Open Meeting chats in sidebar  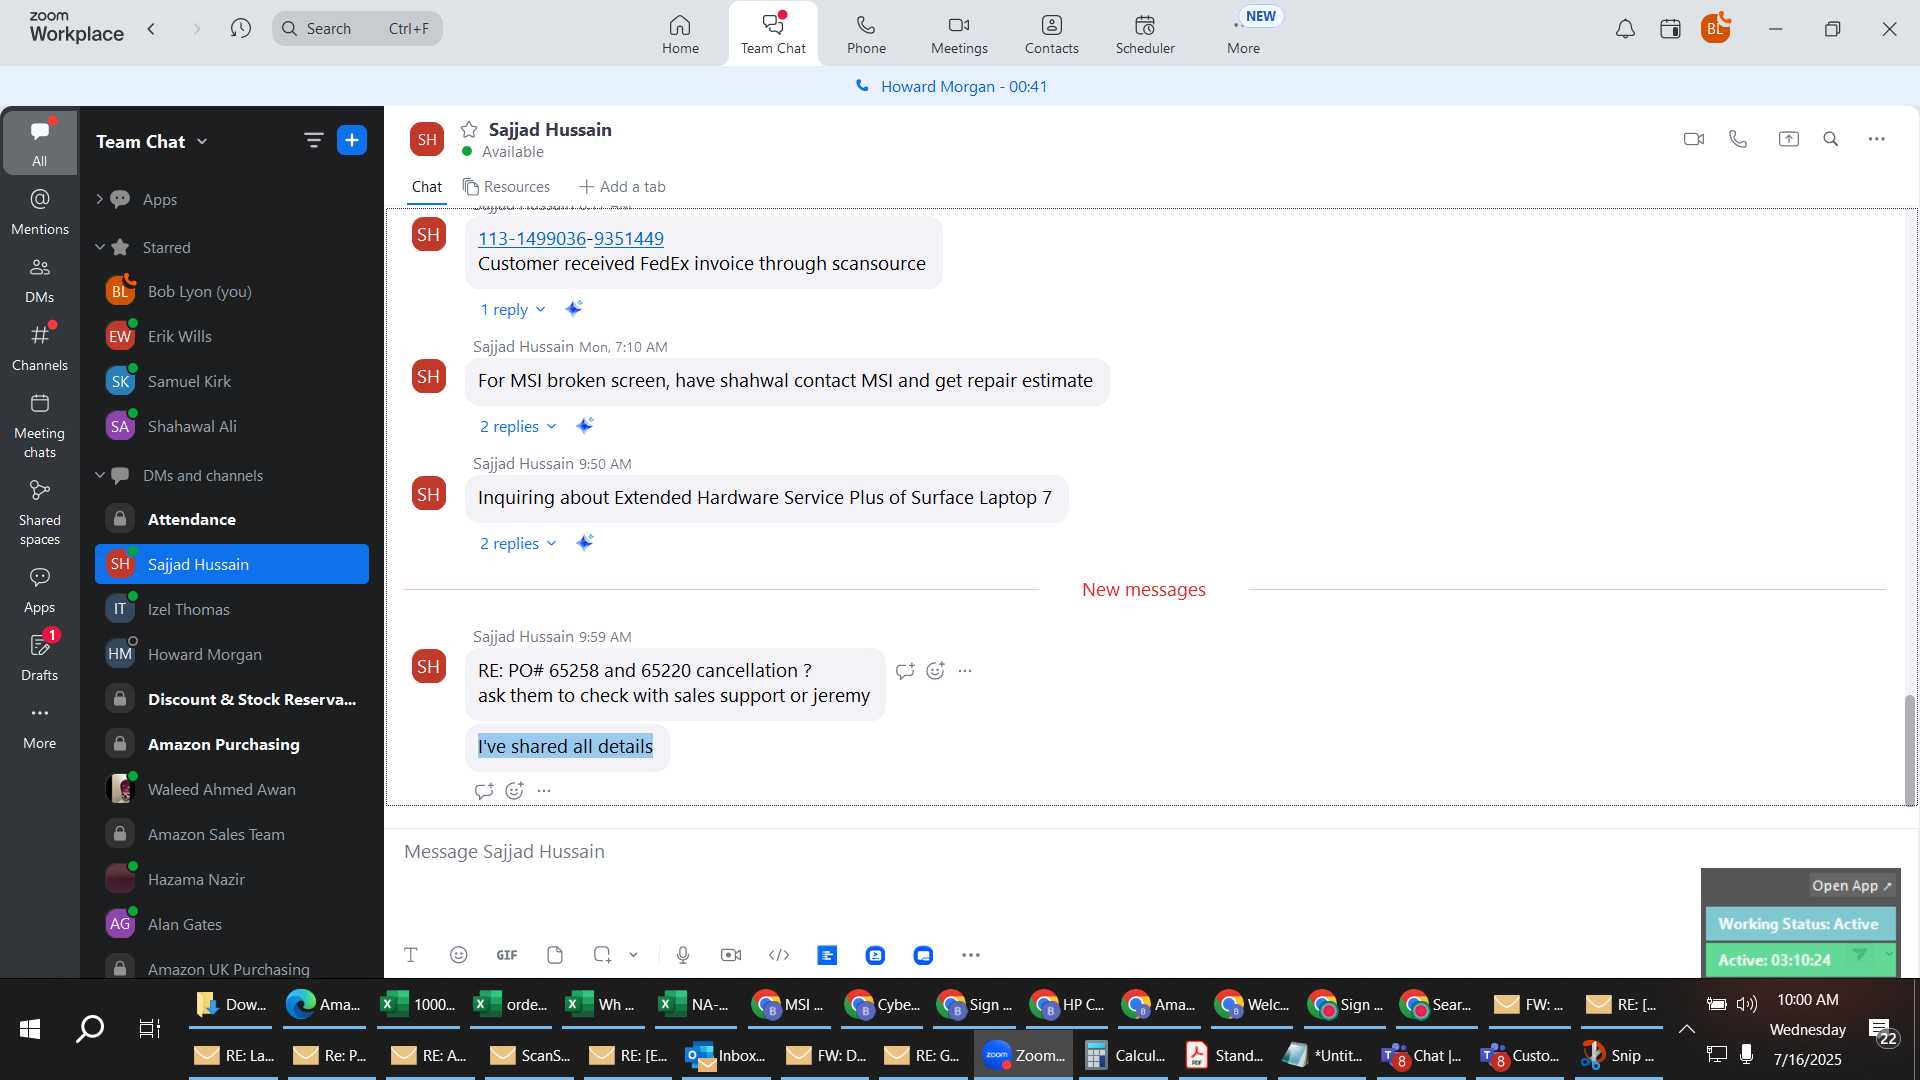[40, 426]
